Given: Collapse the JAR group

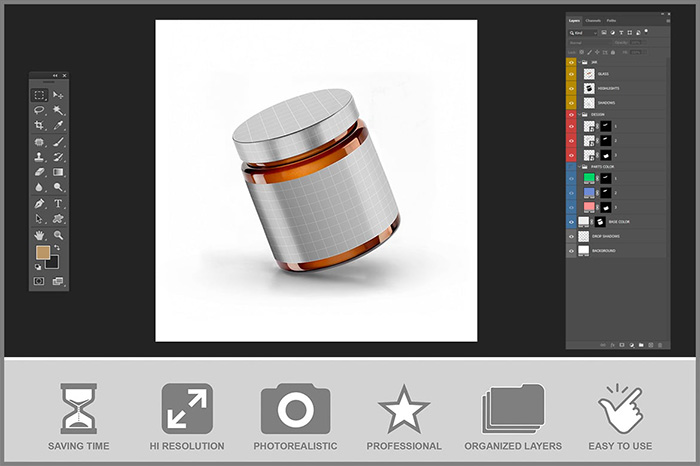Looking at the screenshot, I should 579,62.
